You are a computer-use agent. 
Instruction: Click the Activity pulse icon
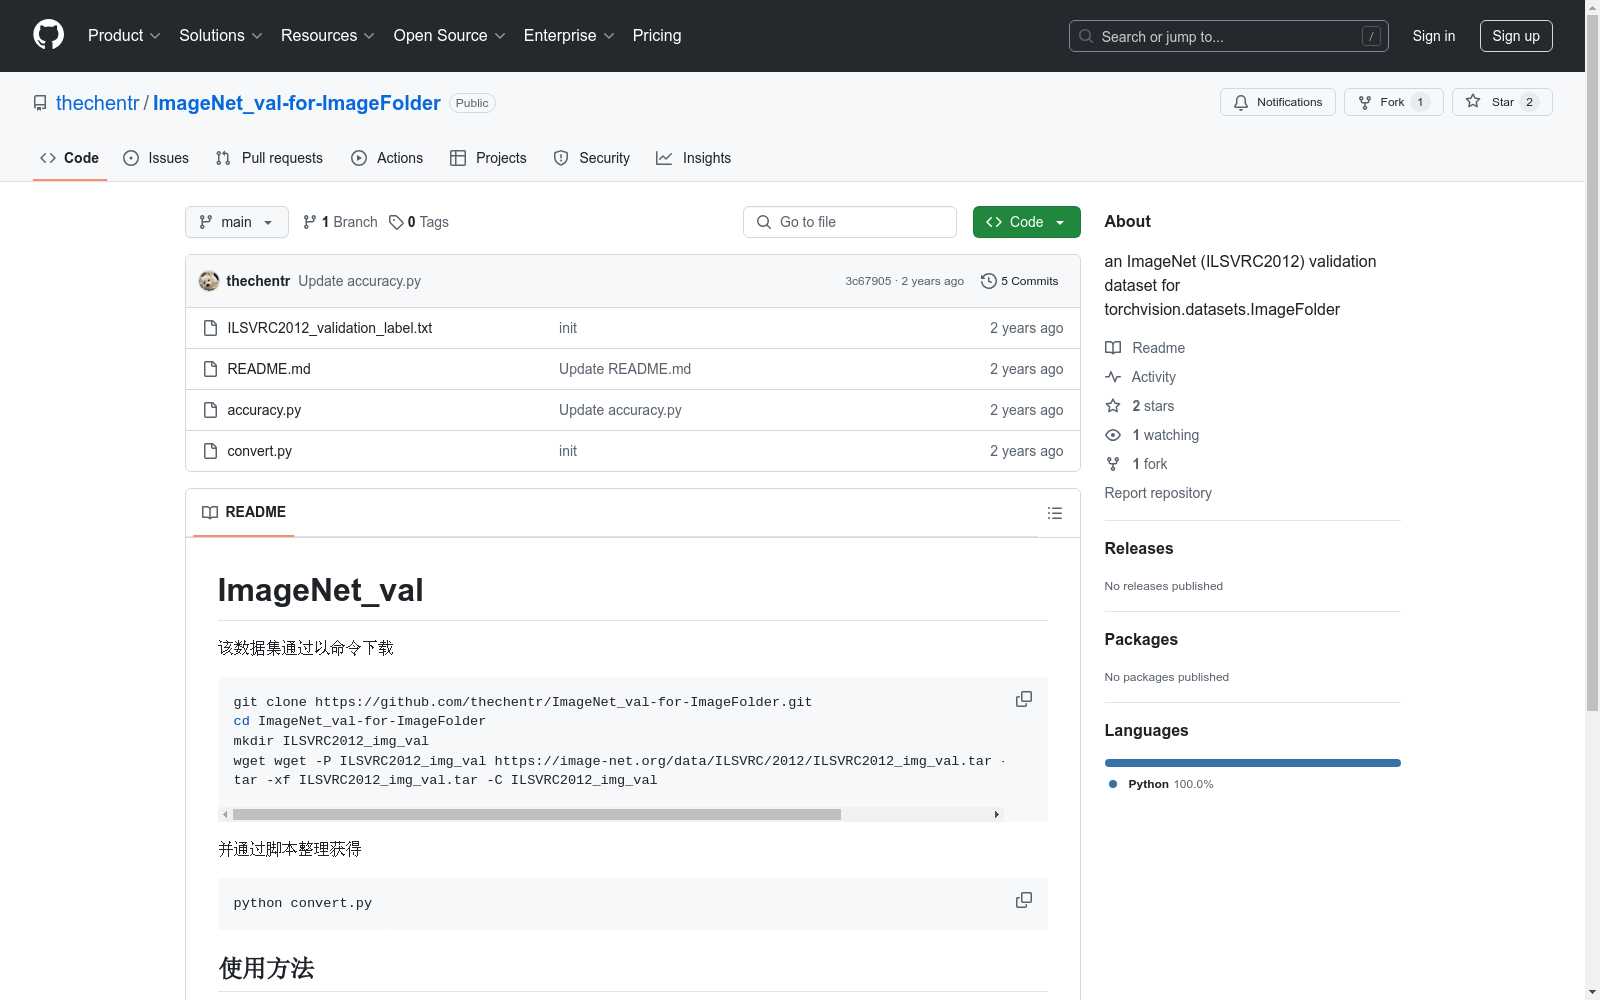point(1113,377)
